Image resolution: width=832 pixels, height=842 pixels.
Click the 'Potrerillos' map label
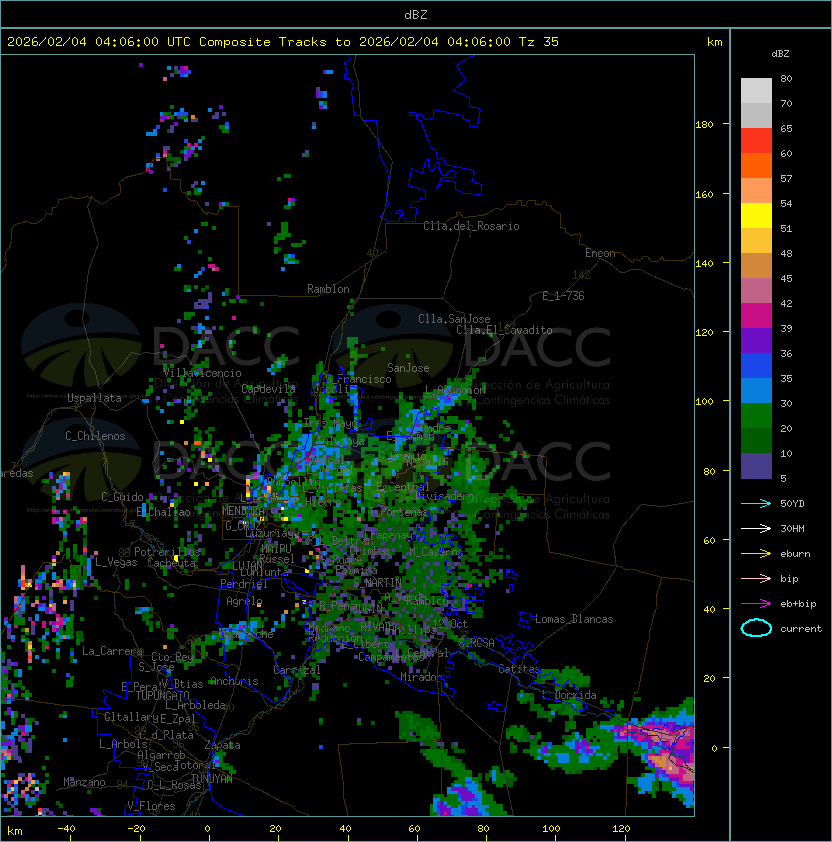click(x=167, y=552)
